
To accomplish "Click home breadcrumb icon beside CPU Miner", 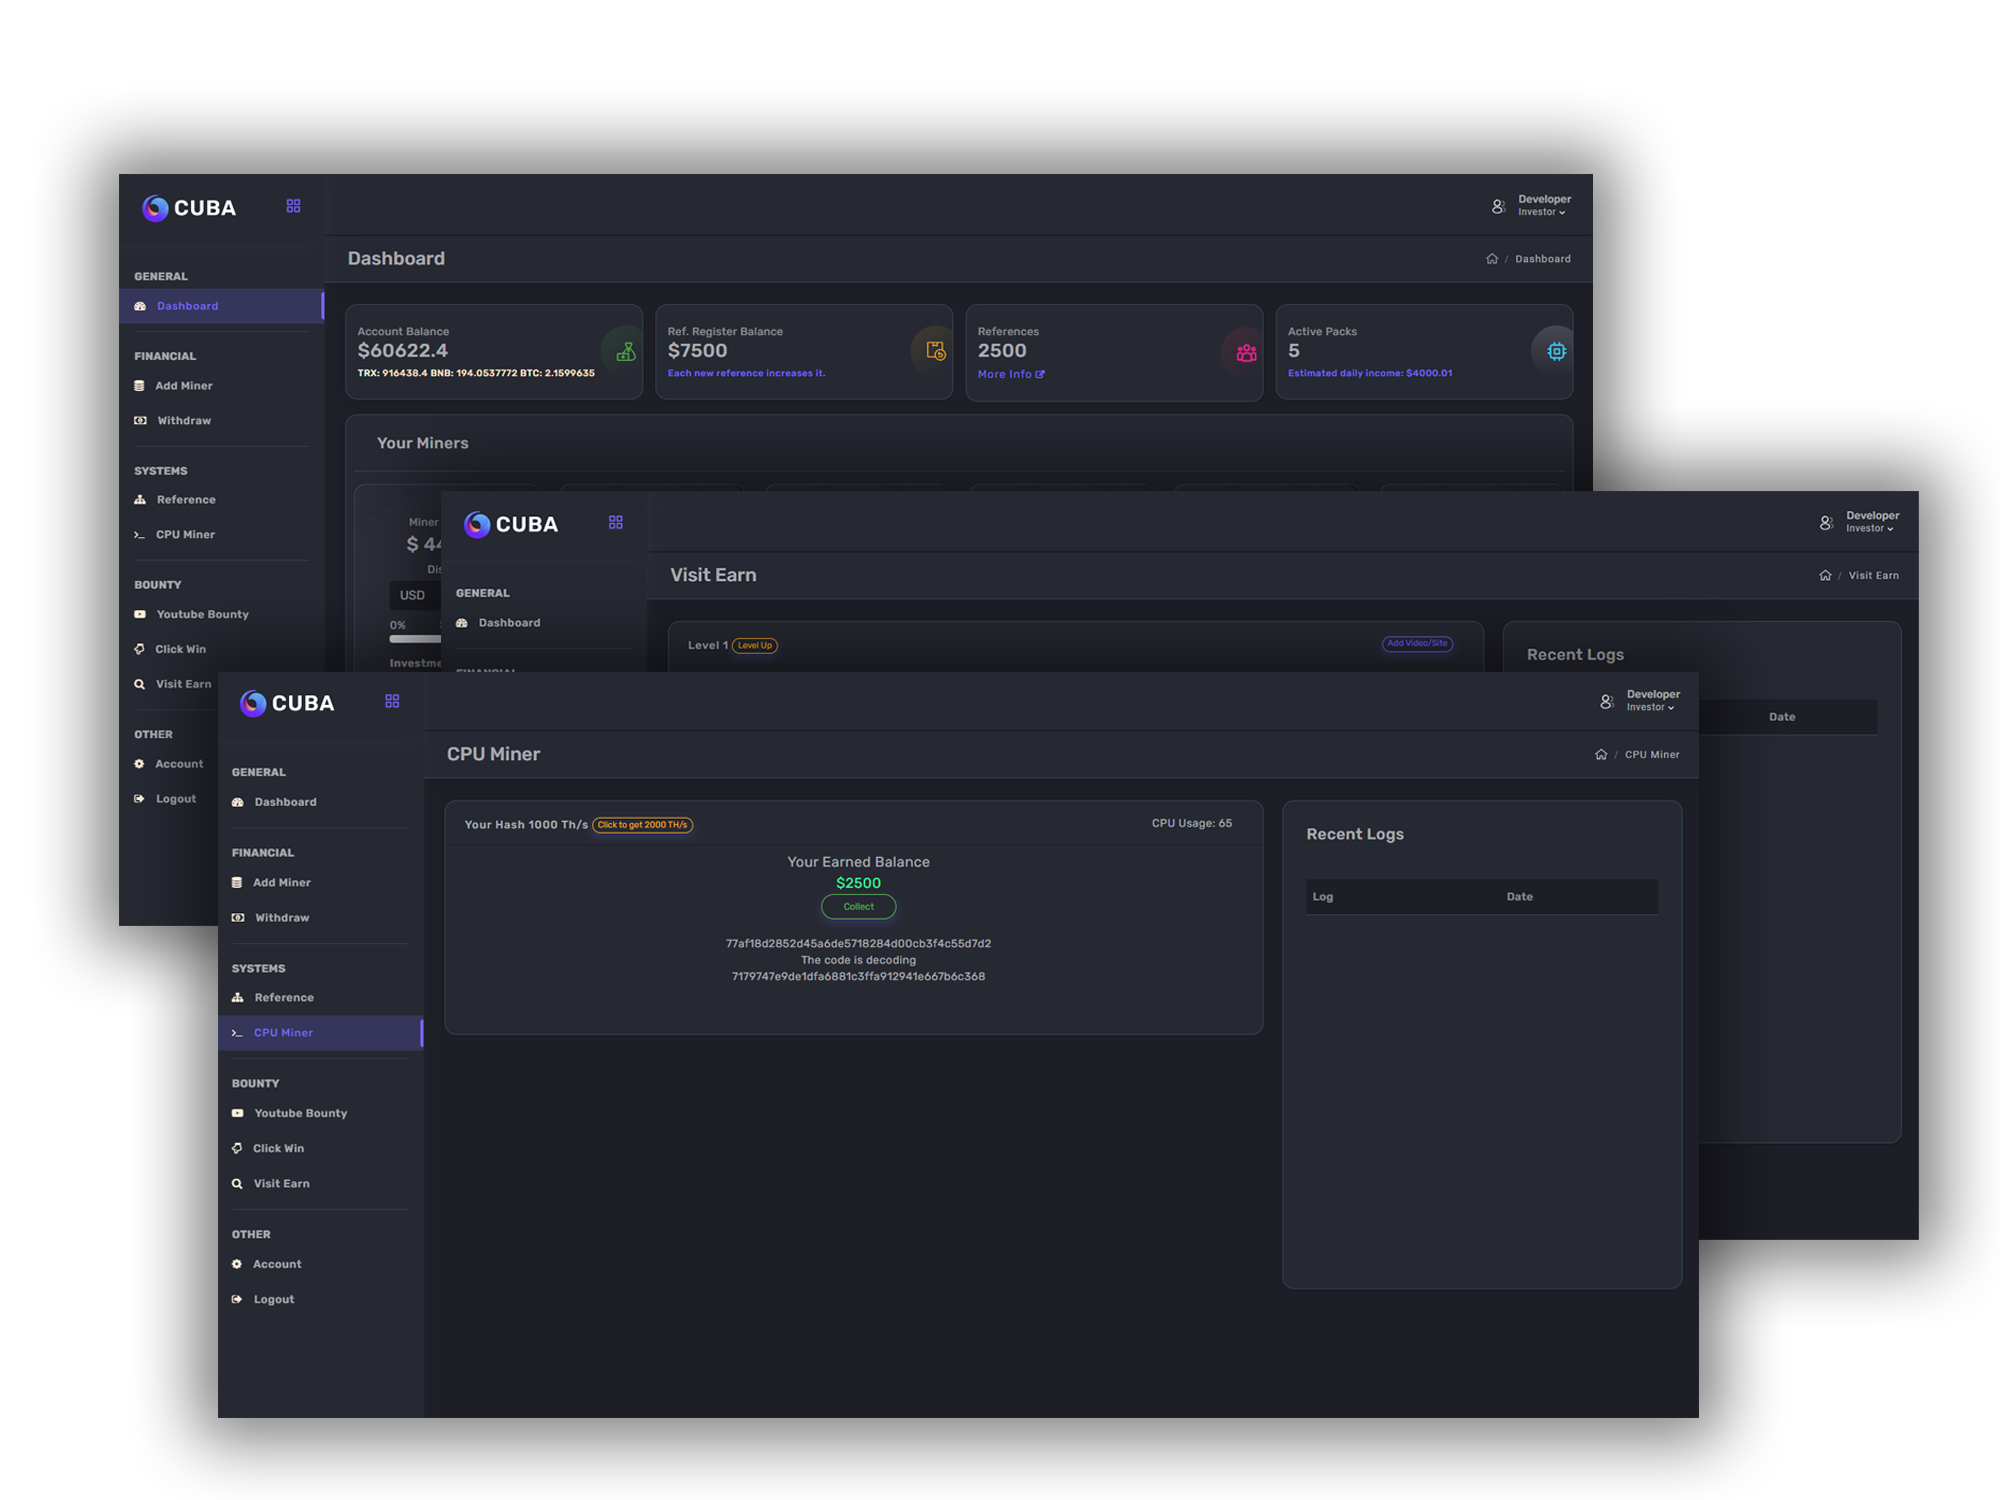I will click(x=1601, y=755).
